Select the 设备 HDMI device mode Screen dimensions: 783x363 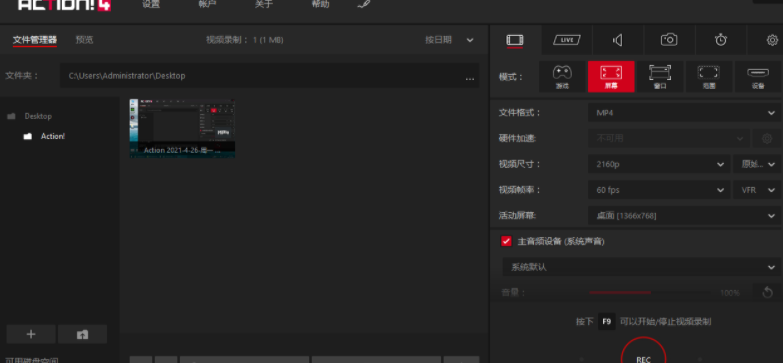pyautogui.click(x=758, y=76)
